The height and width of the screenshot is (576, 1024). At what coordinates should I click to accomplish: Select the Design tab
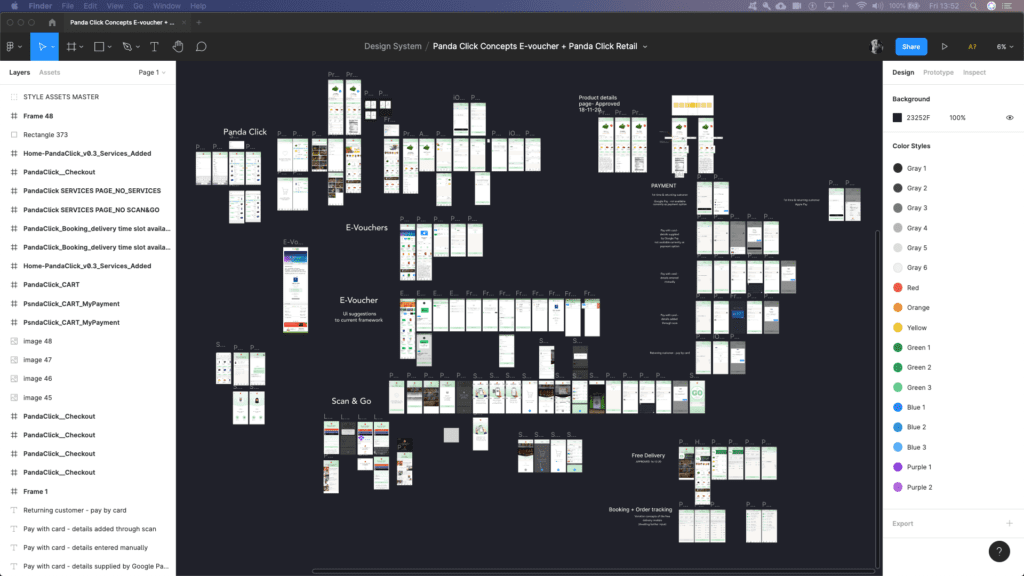[903, 72]
